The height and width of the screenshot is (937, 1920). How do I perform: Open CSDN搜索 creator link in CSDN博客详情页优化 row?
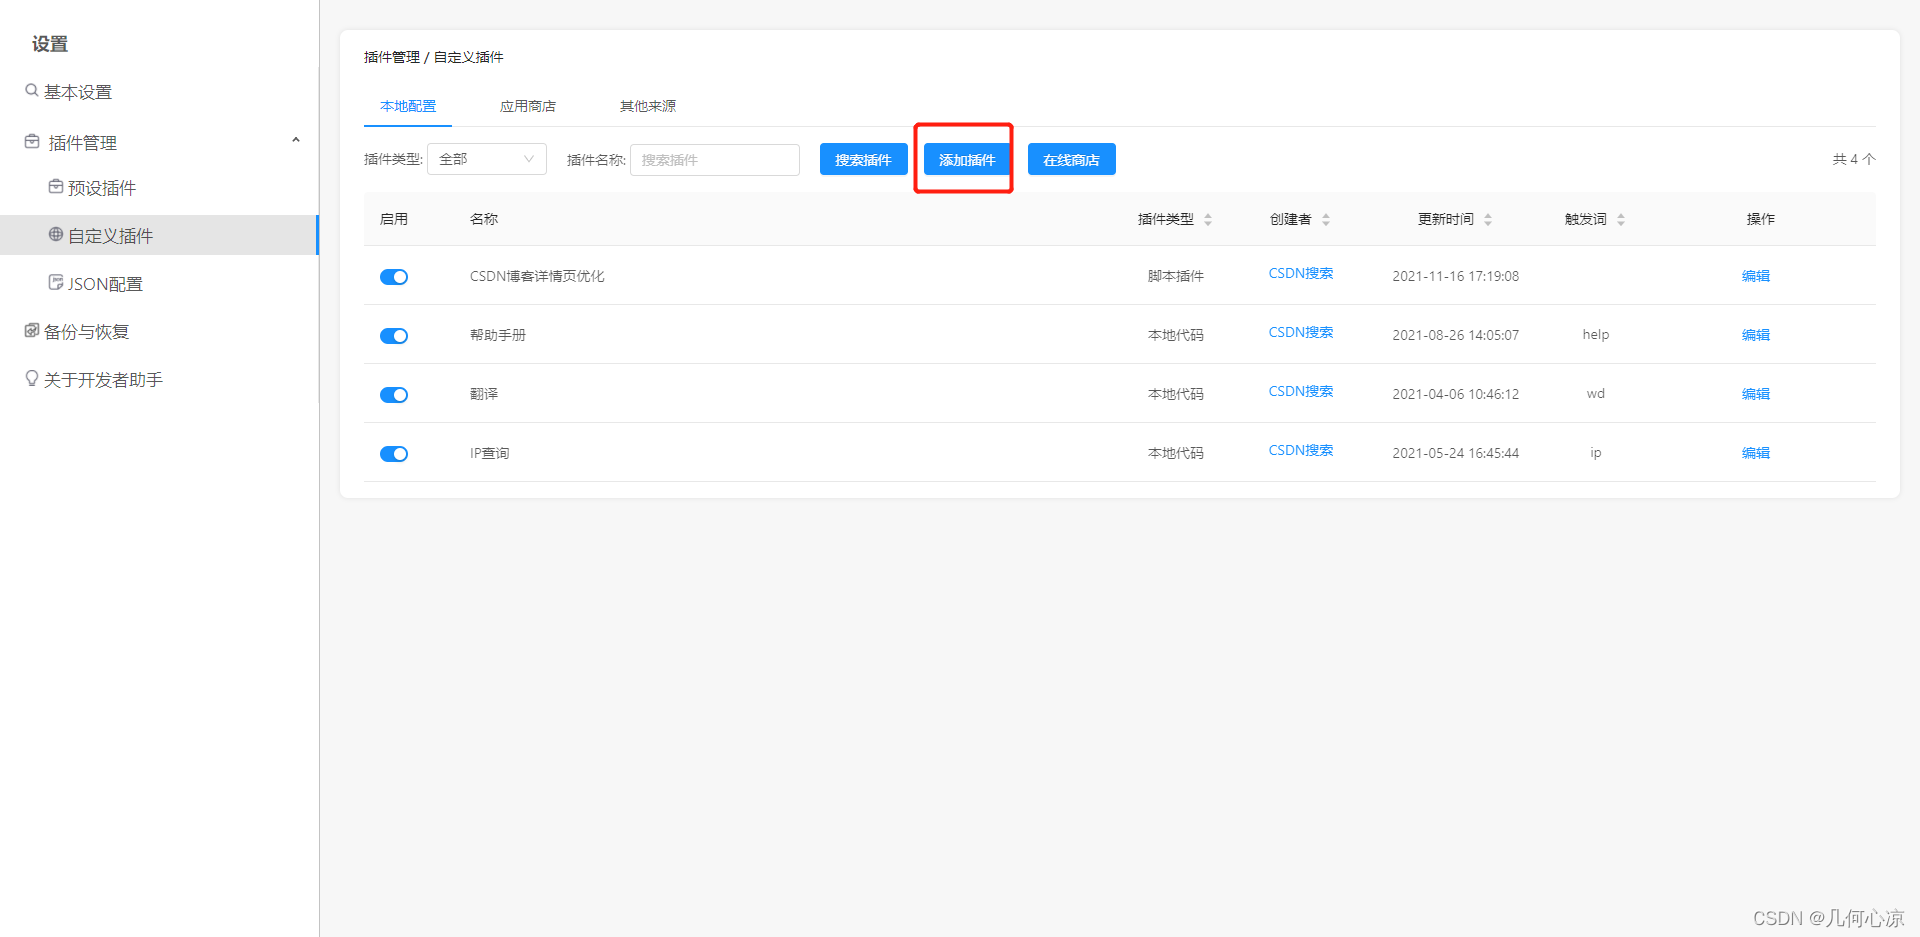click(1301, 273)
